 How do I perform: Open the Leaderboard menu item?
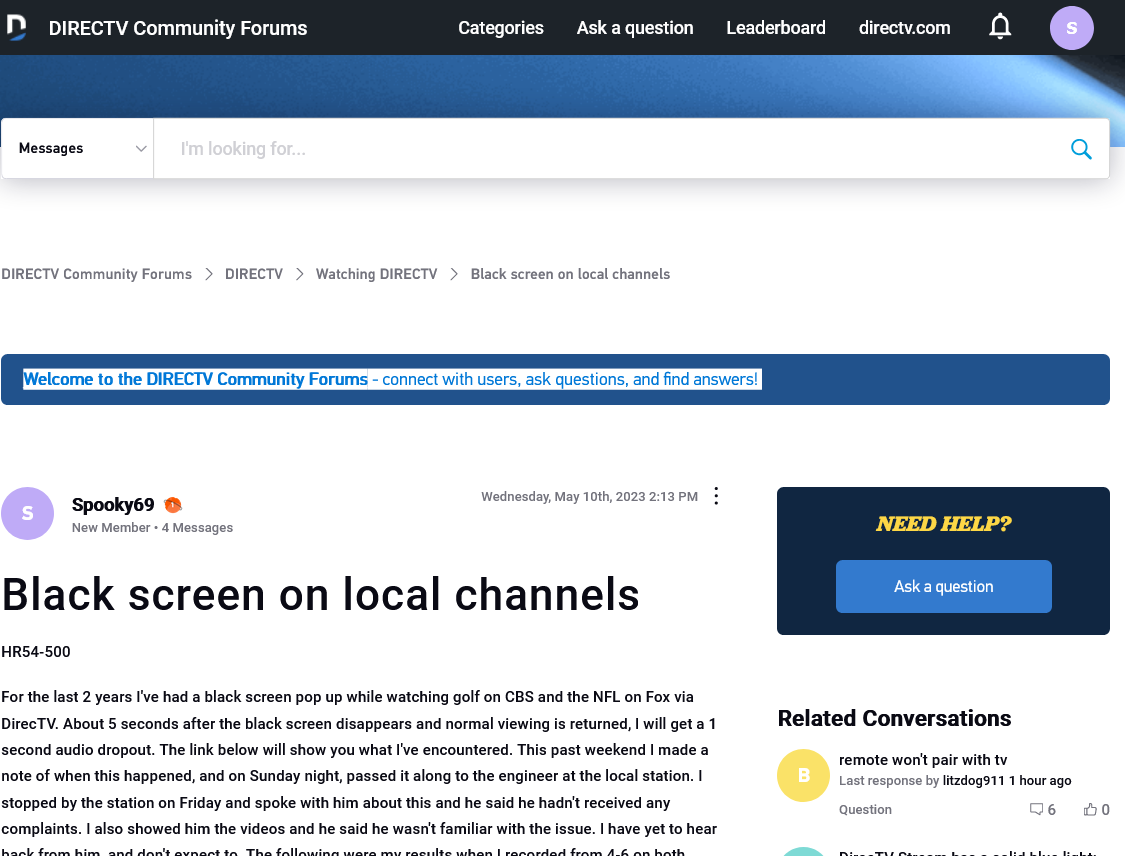point(776,27)
